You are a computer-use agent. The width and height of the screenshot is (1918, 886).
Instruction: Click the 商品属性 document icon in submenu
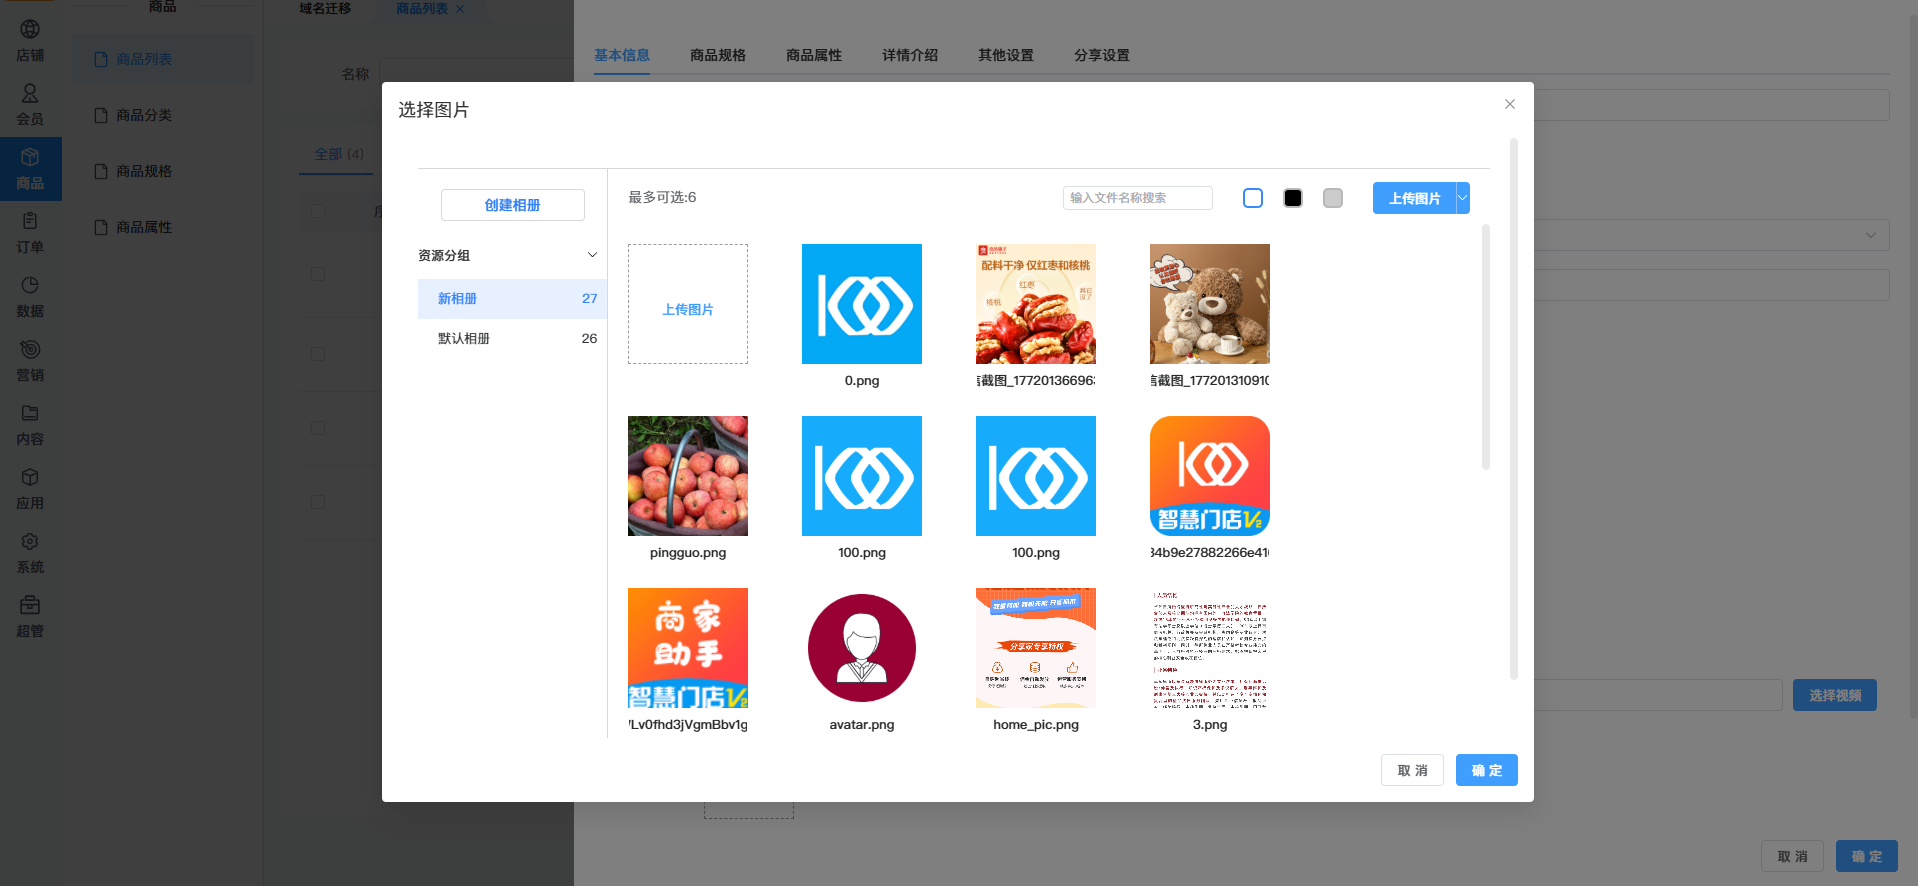pyautogui.click(x=101, y=227)
